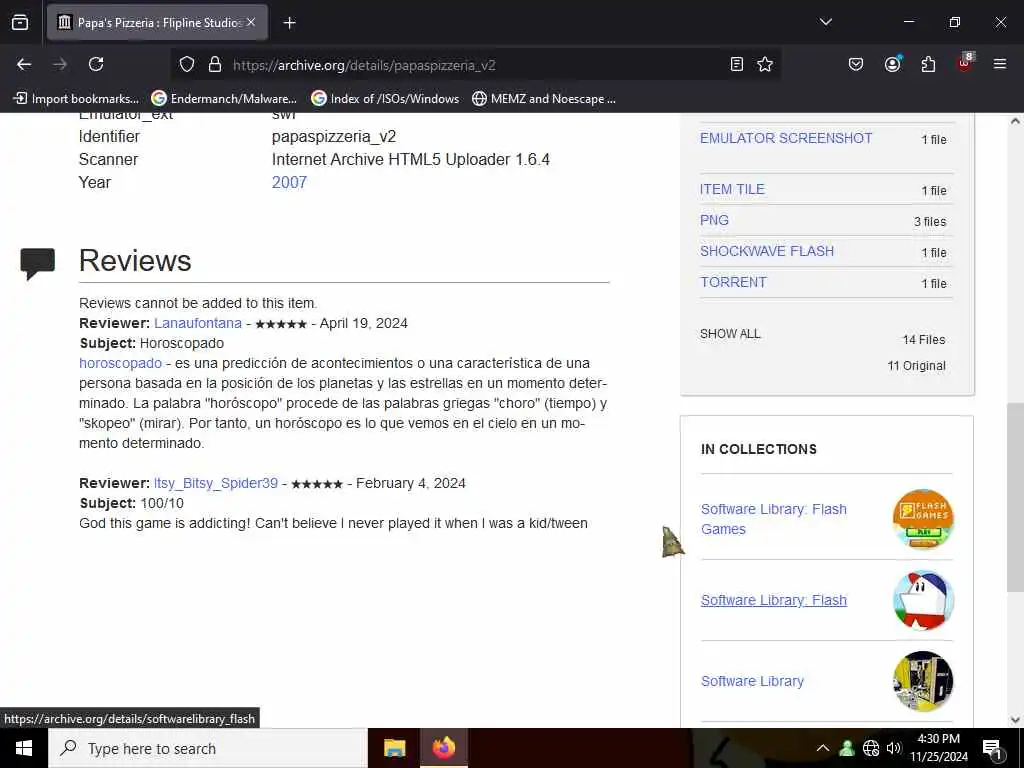
Task: Click the page vertical scrollbar thumb
Action: pyautogui.click(x=1015, y=498)
